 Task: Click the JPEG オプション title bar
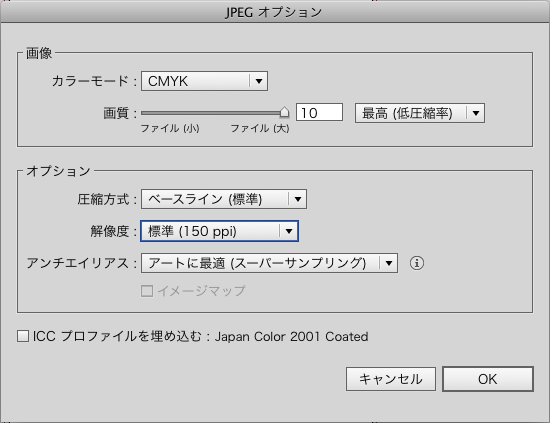point(275,12)
